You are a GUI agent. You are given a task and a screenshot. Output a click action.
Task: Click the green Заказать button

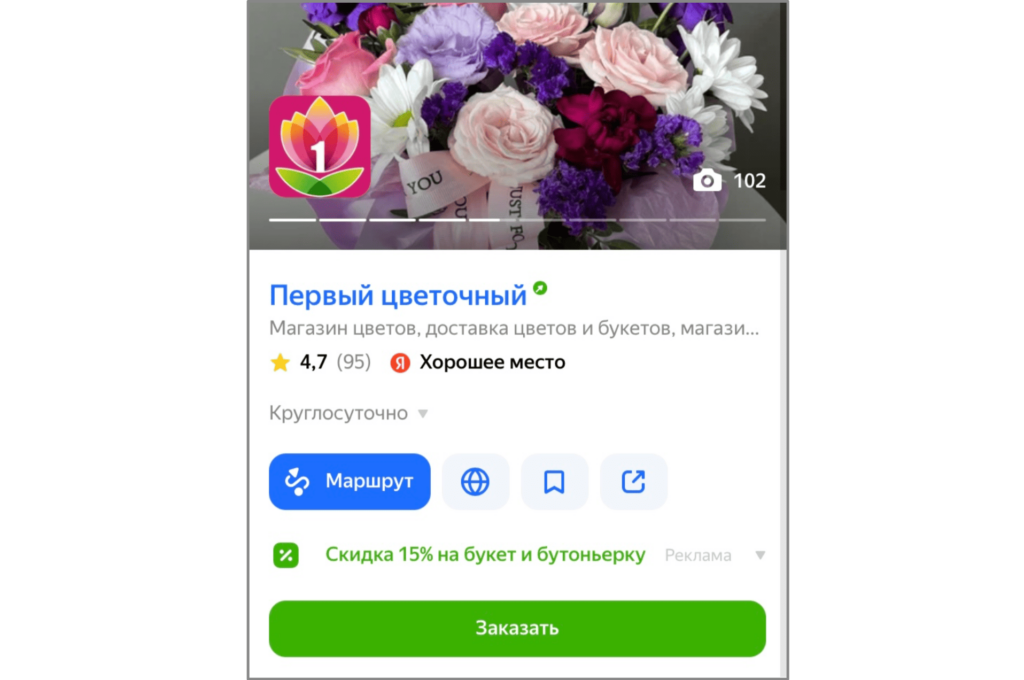pos(517,628)
